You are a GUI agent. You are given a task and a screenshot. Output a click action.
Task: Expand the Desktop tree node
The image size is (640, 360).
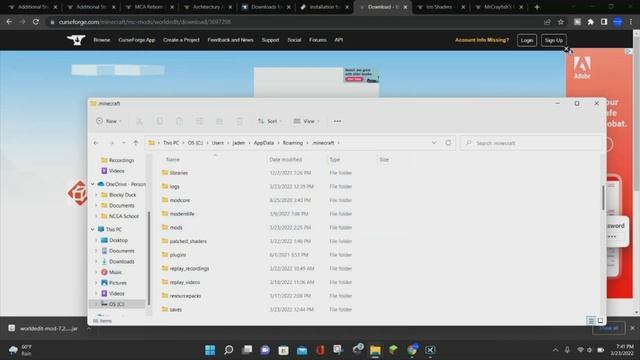(96, 240)
